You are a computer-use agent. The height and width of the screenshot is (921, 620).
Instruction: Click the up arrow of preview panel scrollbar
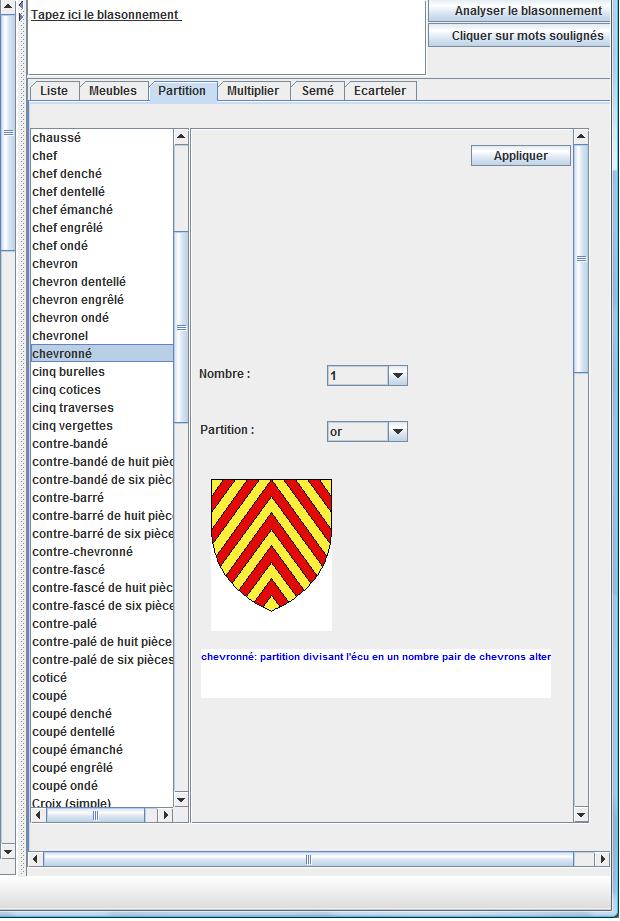(x=581, y=137)
